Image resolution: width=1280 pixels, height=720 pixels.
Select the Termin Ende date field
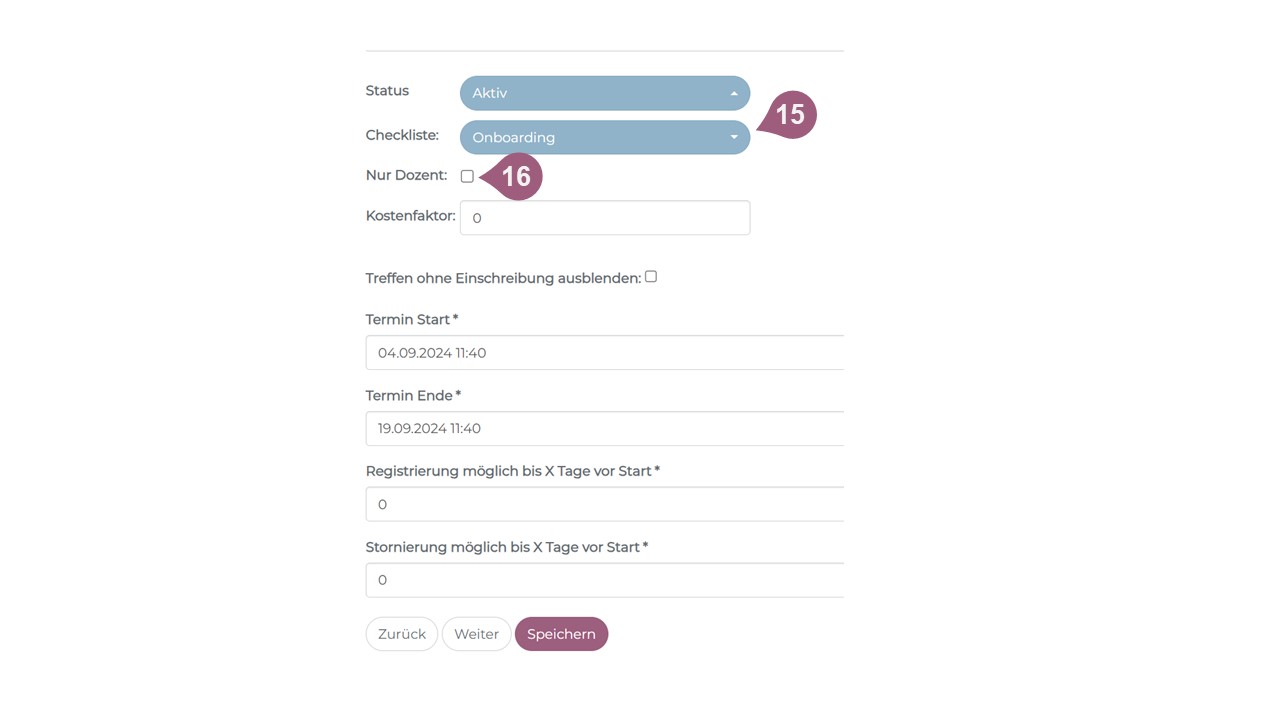click(604, 429)
